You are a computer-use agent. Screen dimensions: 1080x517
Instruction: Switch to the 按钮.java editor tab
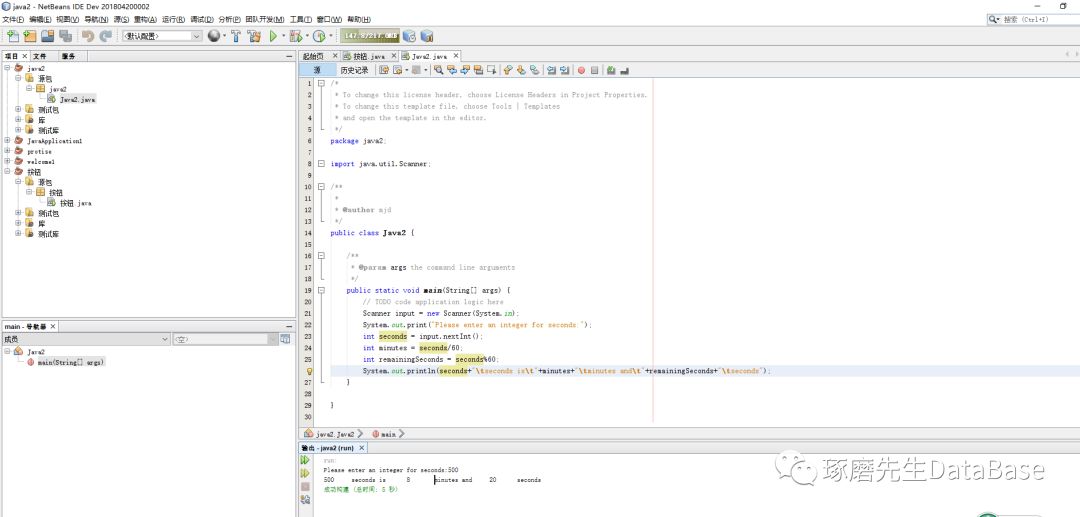tap(369, 56)
